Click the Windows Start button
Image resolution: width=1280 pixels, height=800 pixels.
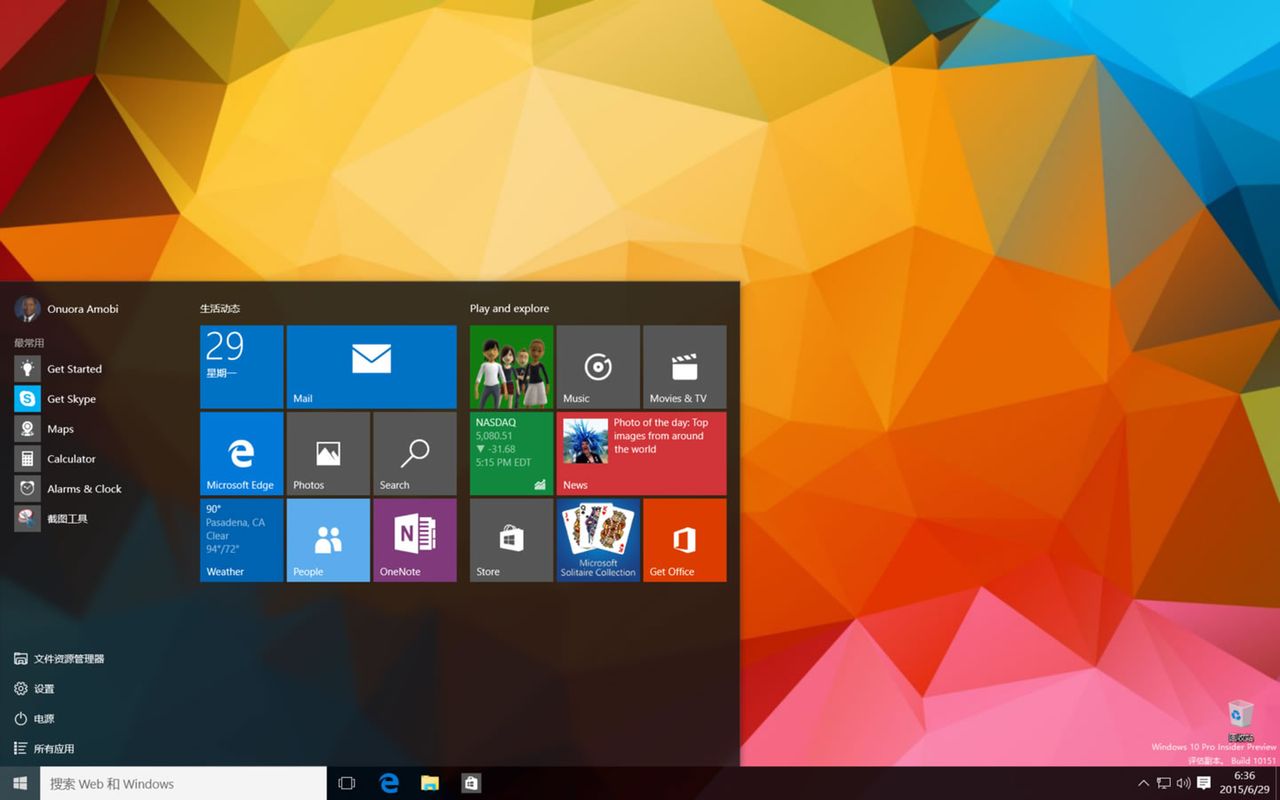[x=20, y=784]
